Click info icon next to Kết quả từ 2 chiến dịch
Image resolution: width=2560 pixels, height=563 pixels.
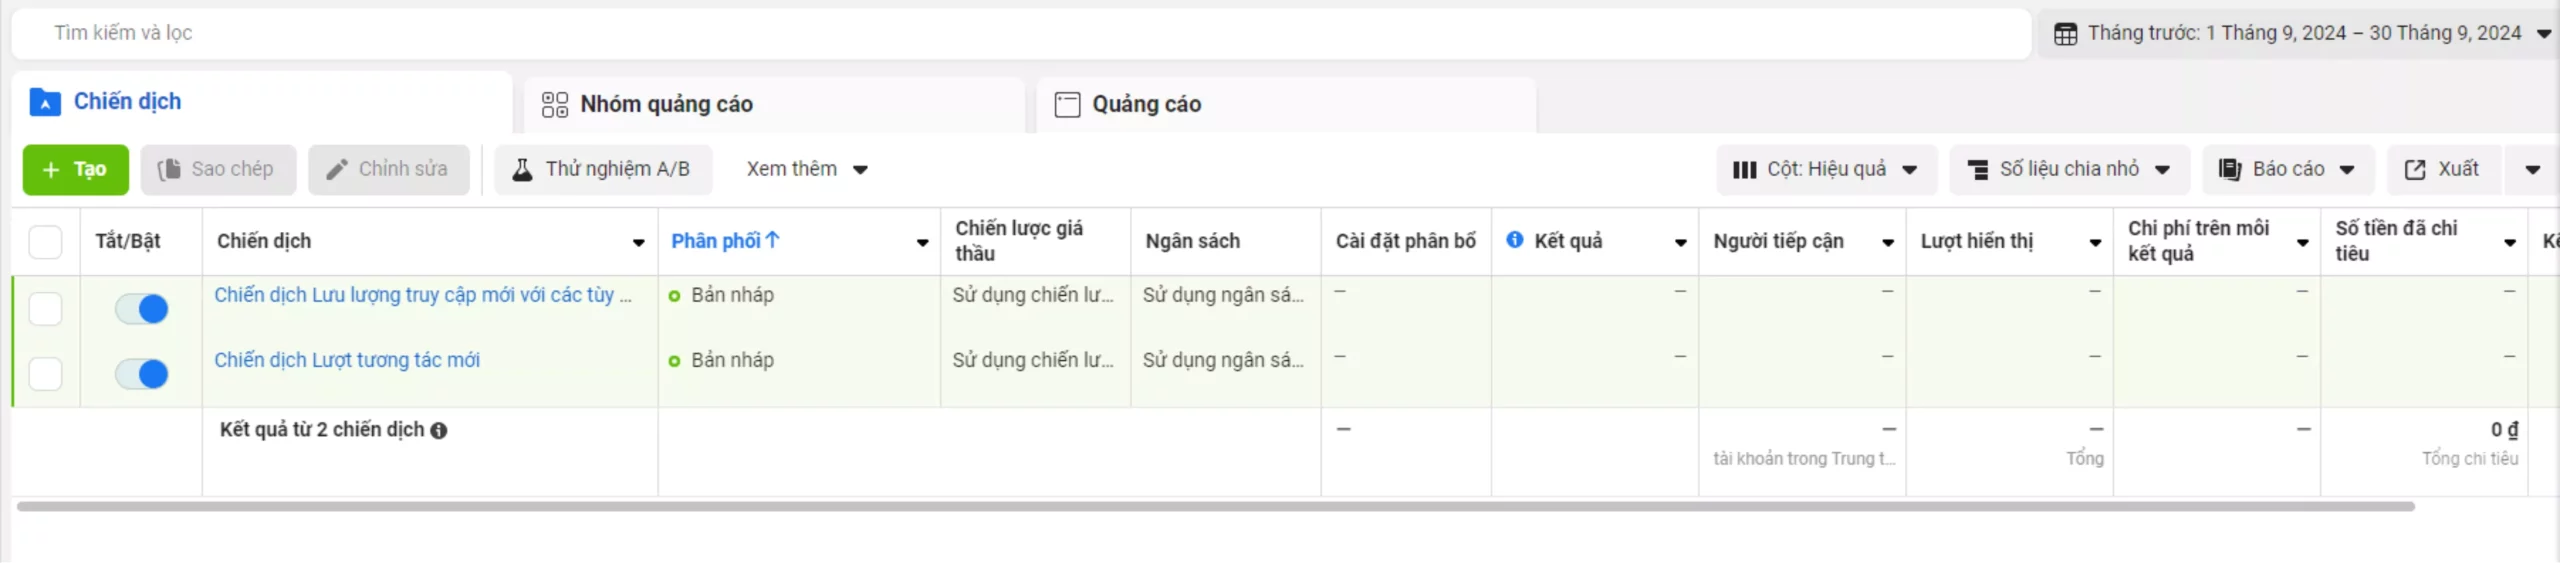click(439, 431)
